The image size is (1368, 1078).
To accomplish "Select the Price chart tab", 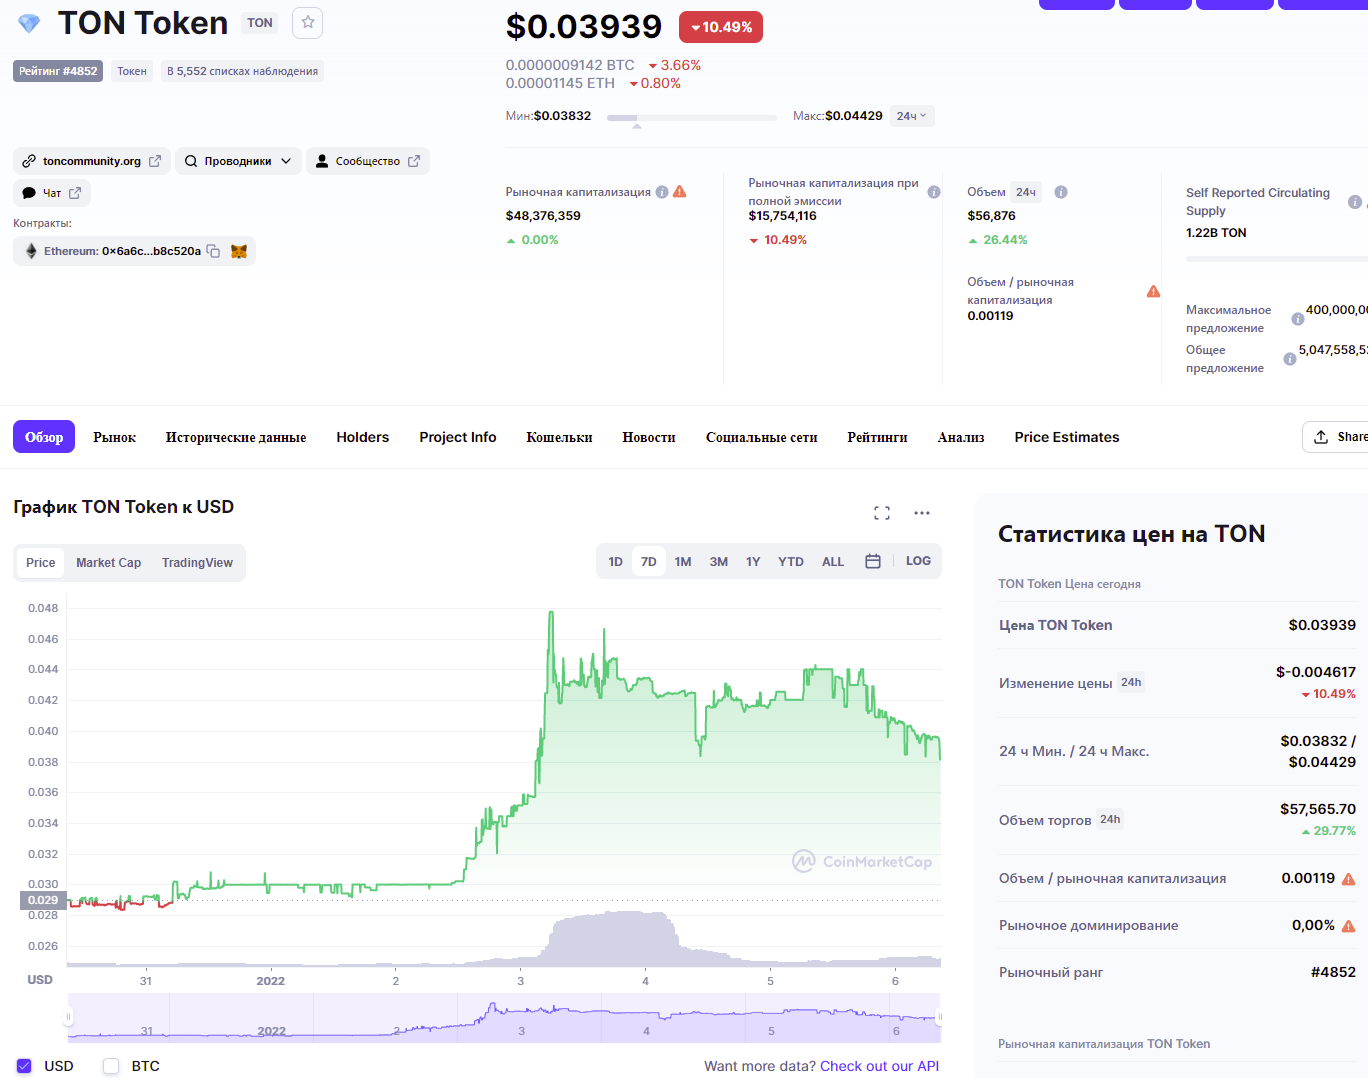I will point(41,563).
